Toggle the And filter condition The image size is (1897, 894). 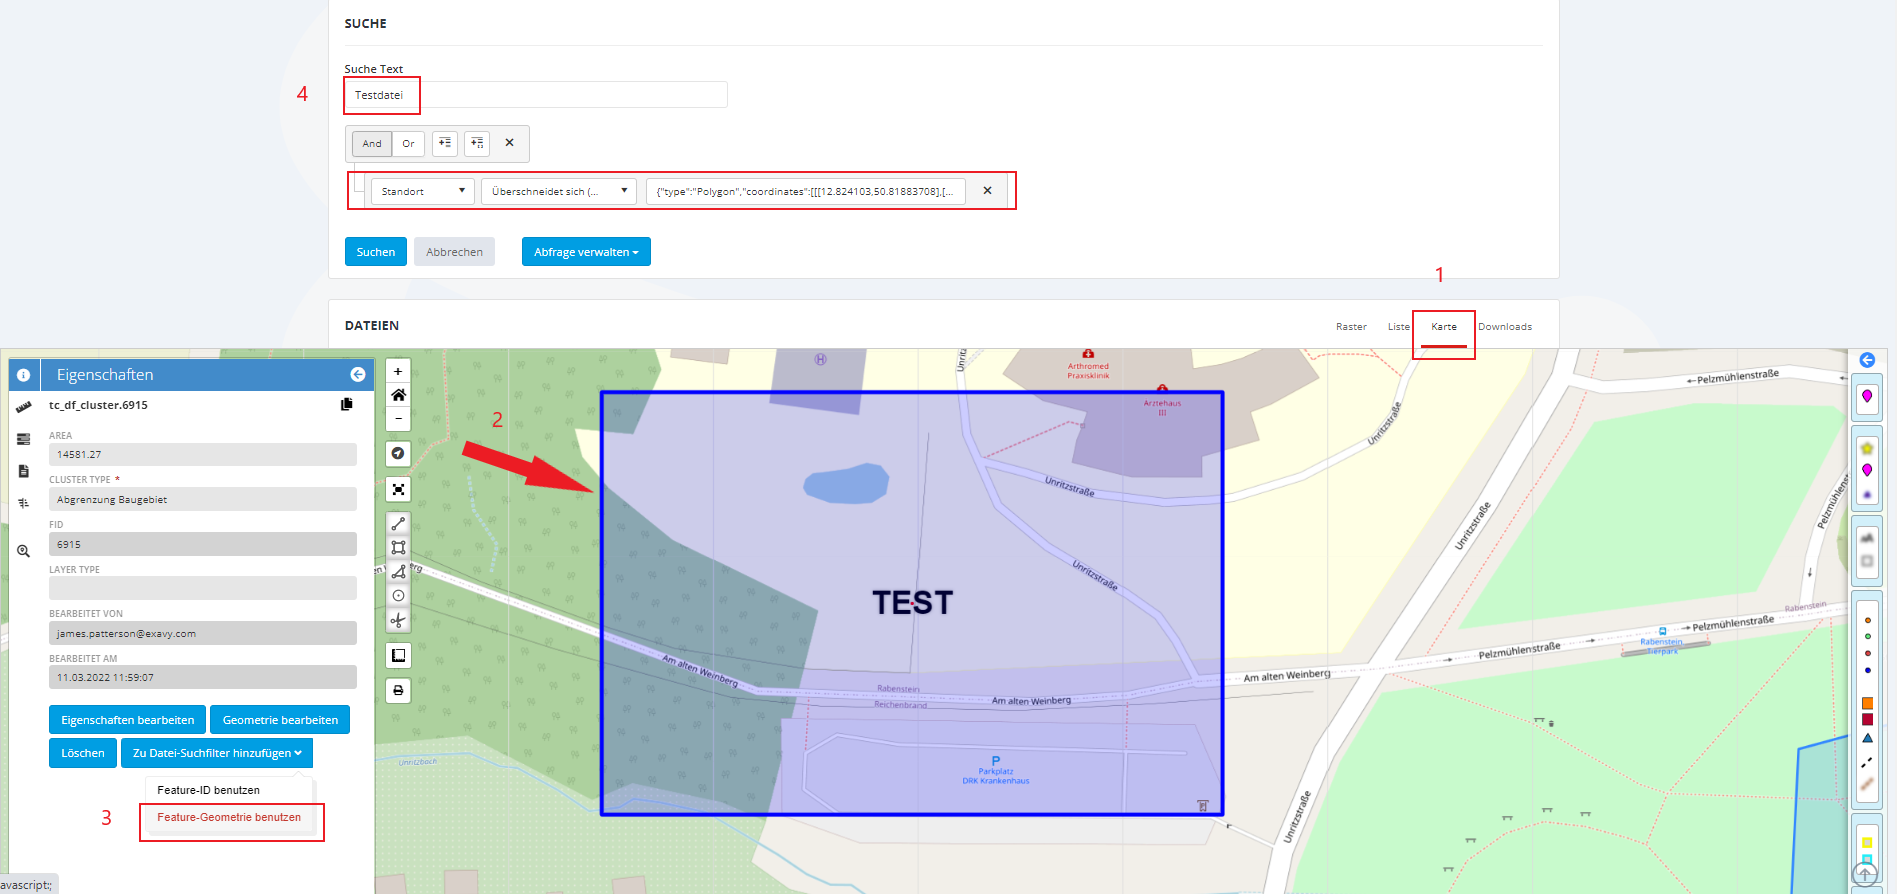(x=372, y=144)
